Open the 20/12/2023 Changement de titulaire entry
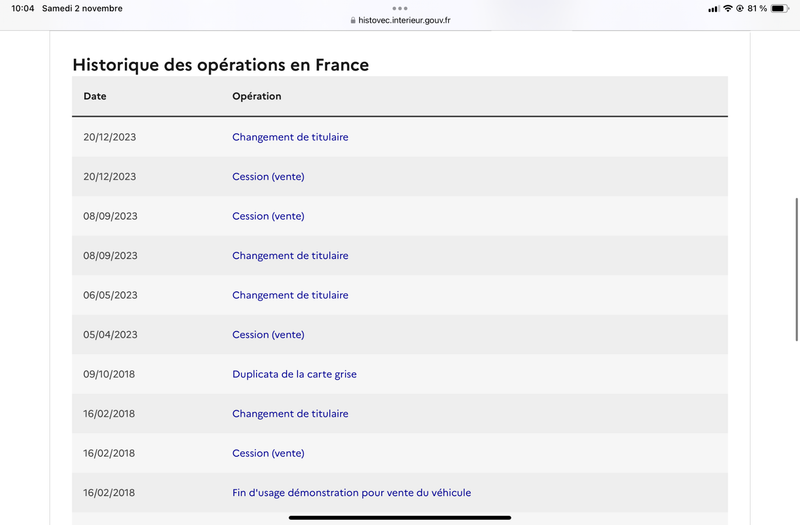The image size is (800, 525). (290, 137)
